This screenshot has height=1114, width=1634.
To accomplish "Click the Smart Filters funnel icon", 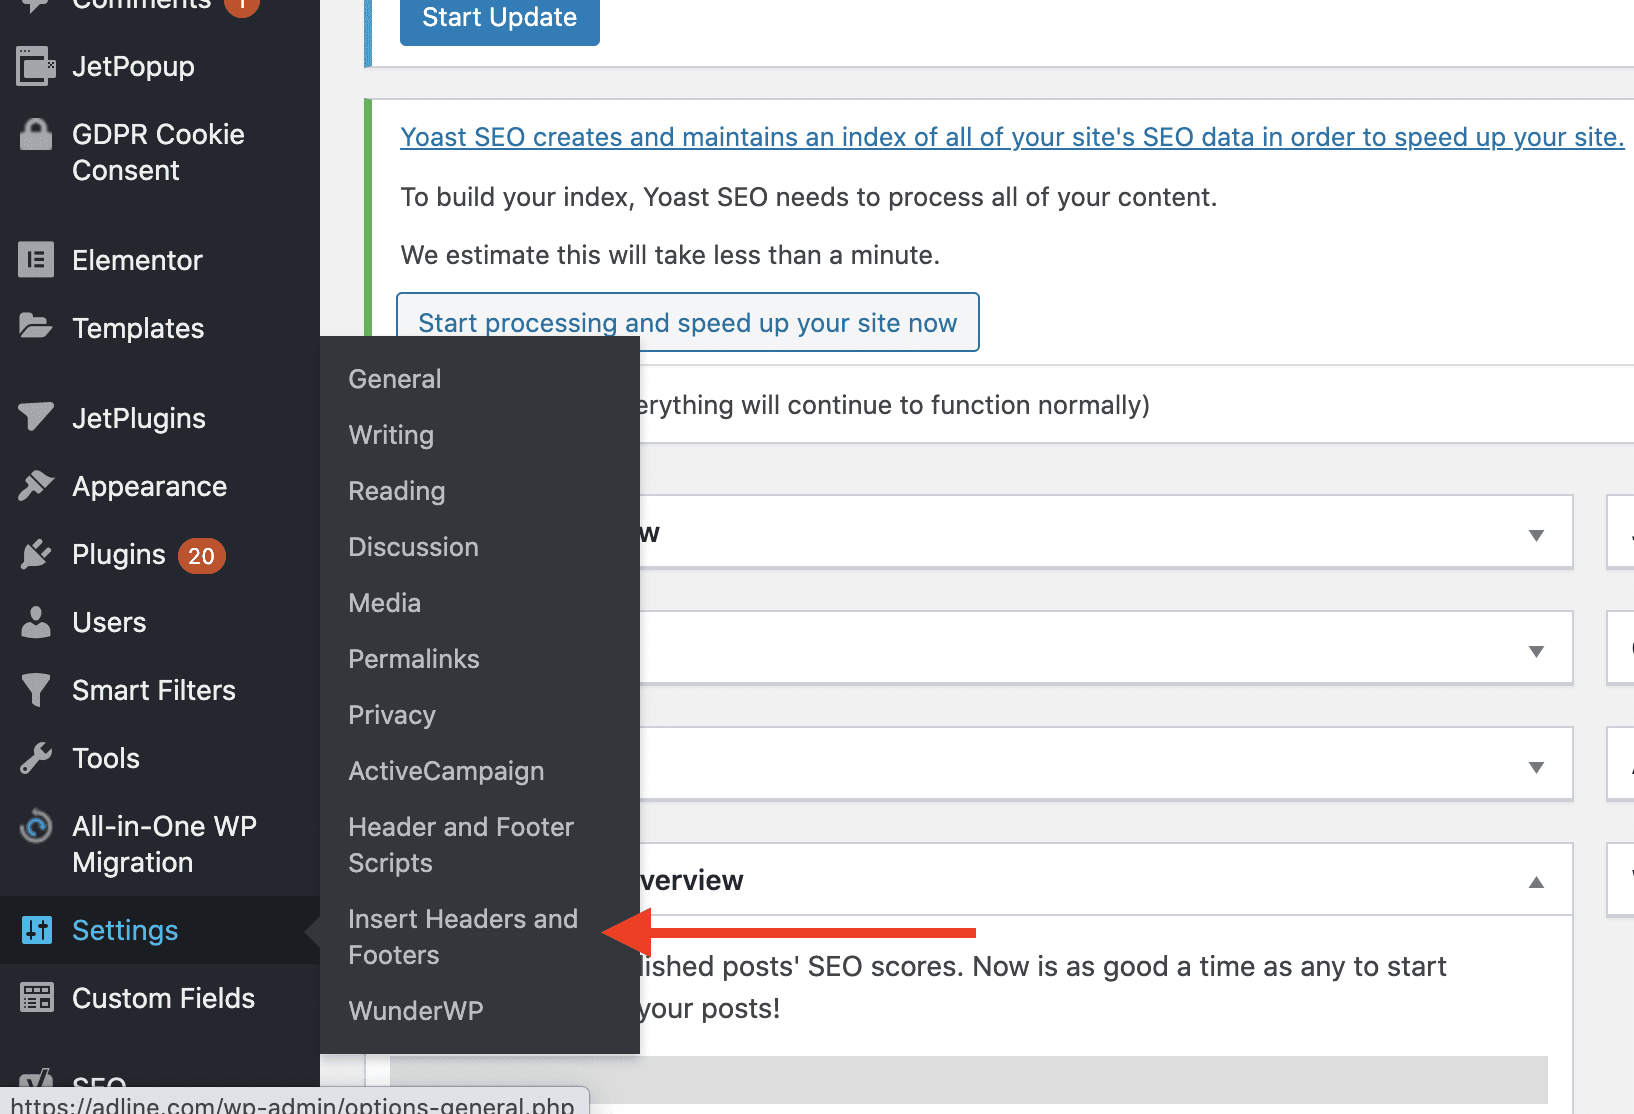I will pos(36,690).
